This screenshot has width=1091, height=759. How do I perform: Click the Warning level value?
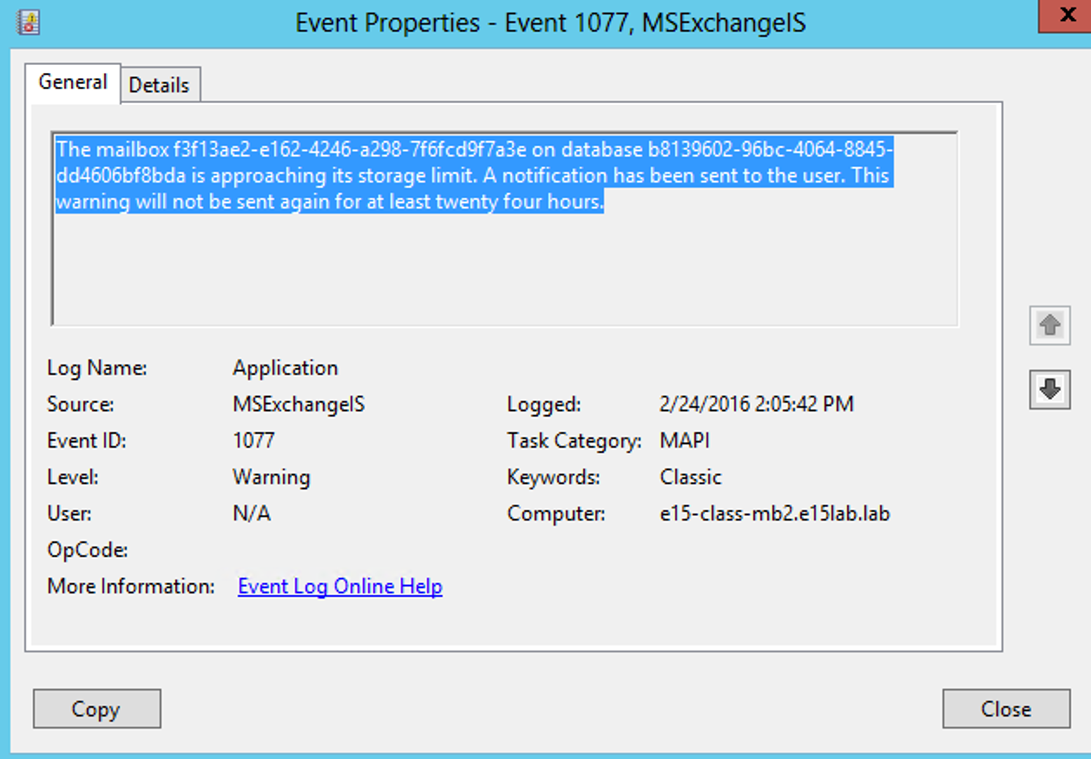[x=271, y=477]
